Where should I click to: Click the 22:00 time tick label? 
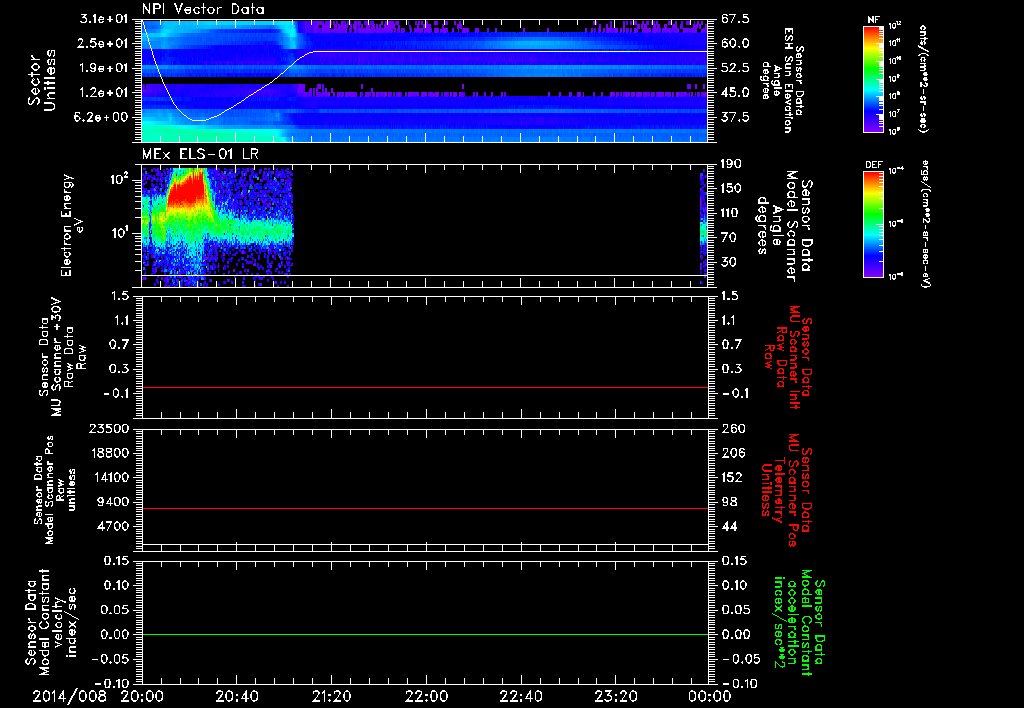(x=426, y=697)
